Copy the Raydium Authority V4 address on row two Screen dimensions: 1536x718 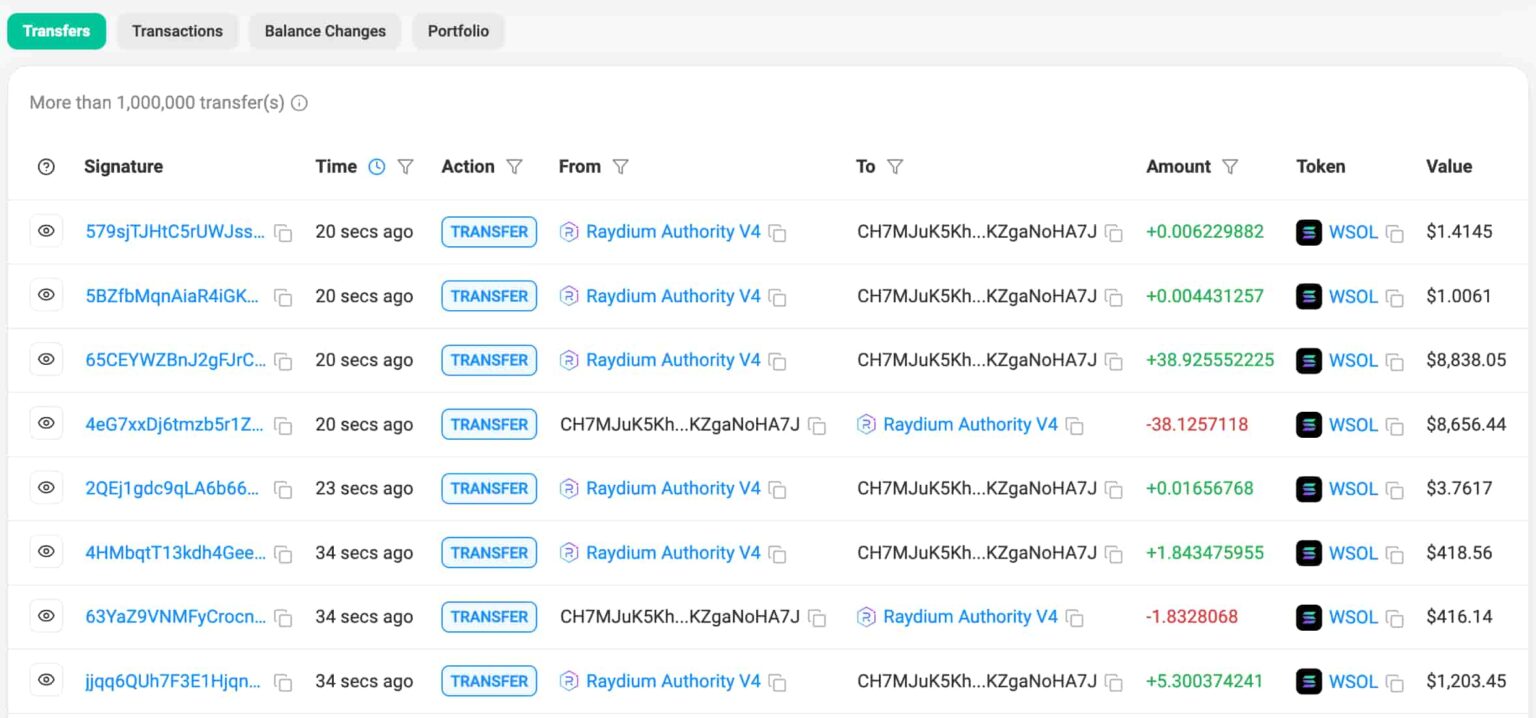[778, 296]
